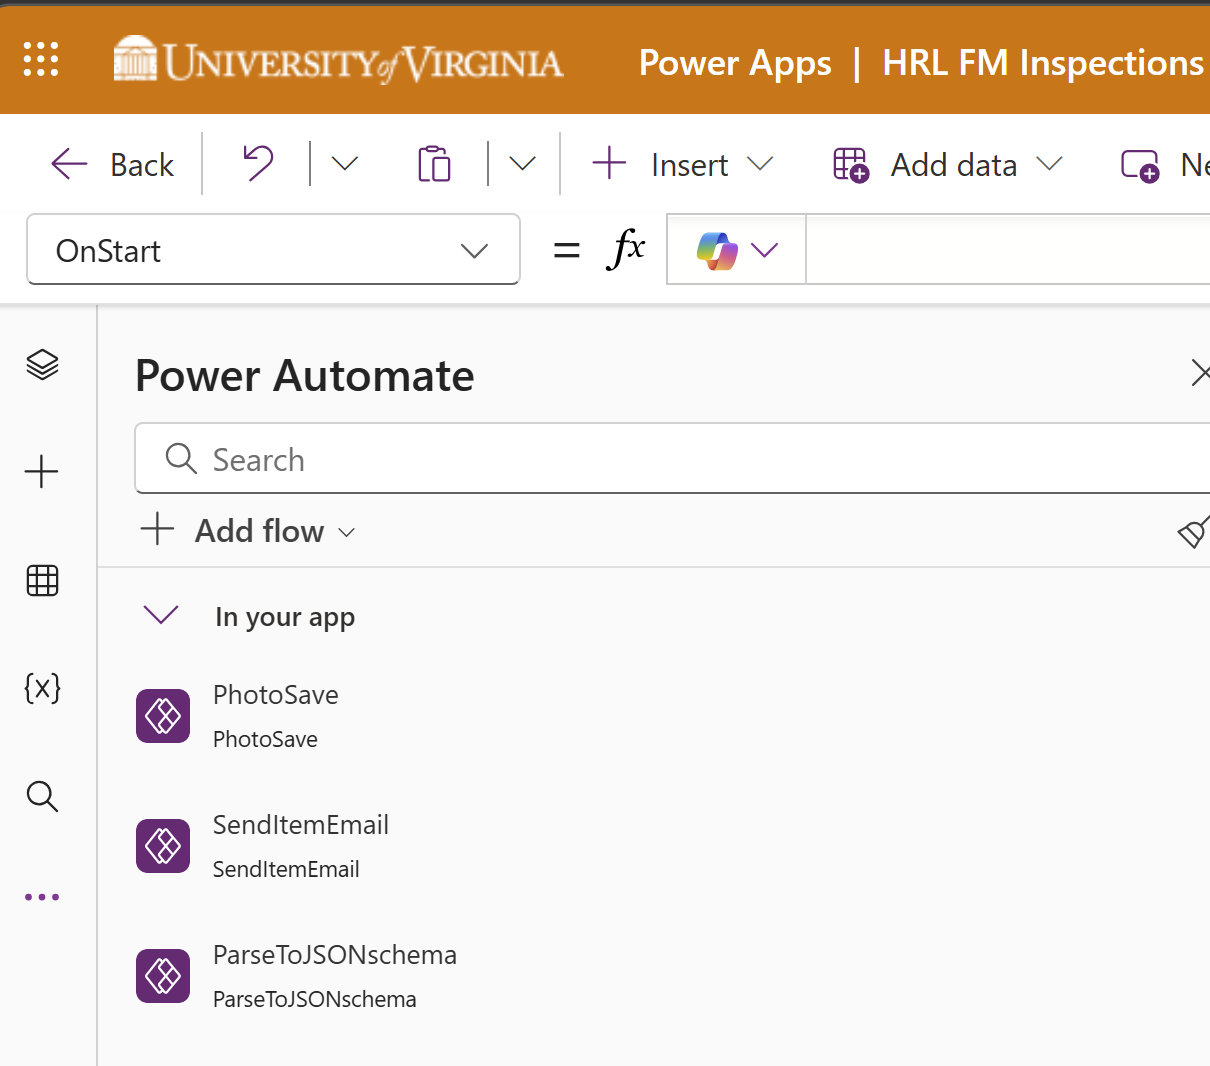
Task: Open the OnStart property dropdown
Action: point(273,250)
